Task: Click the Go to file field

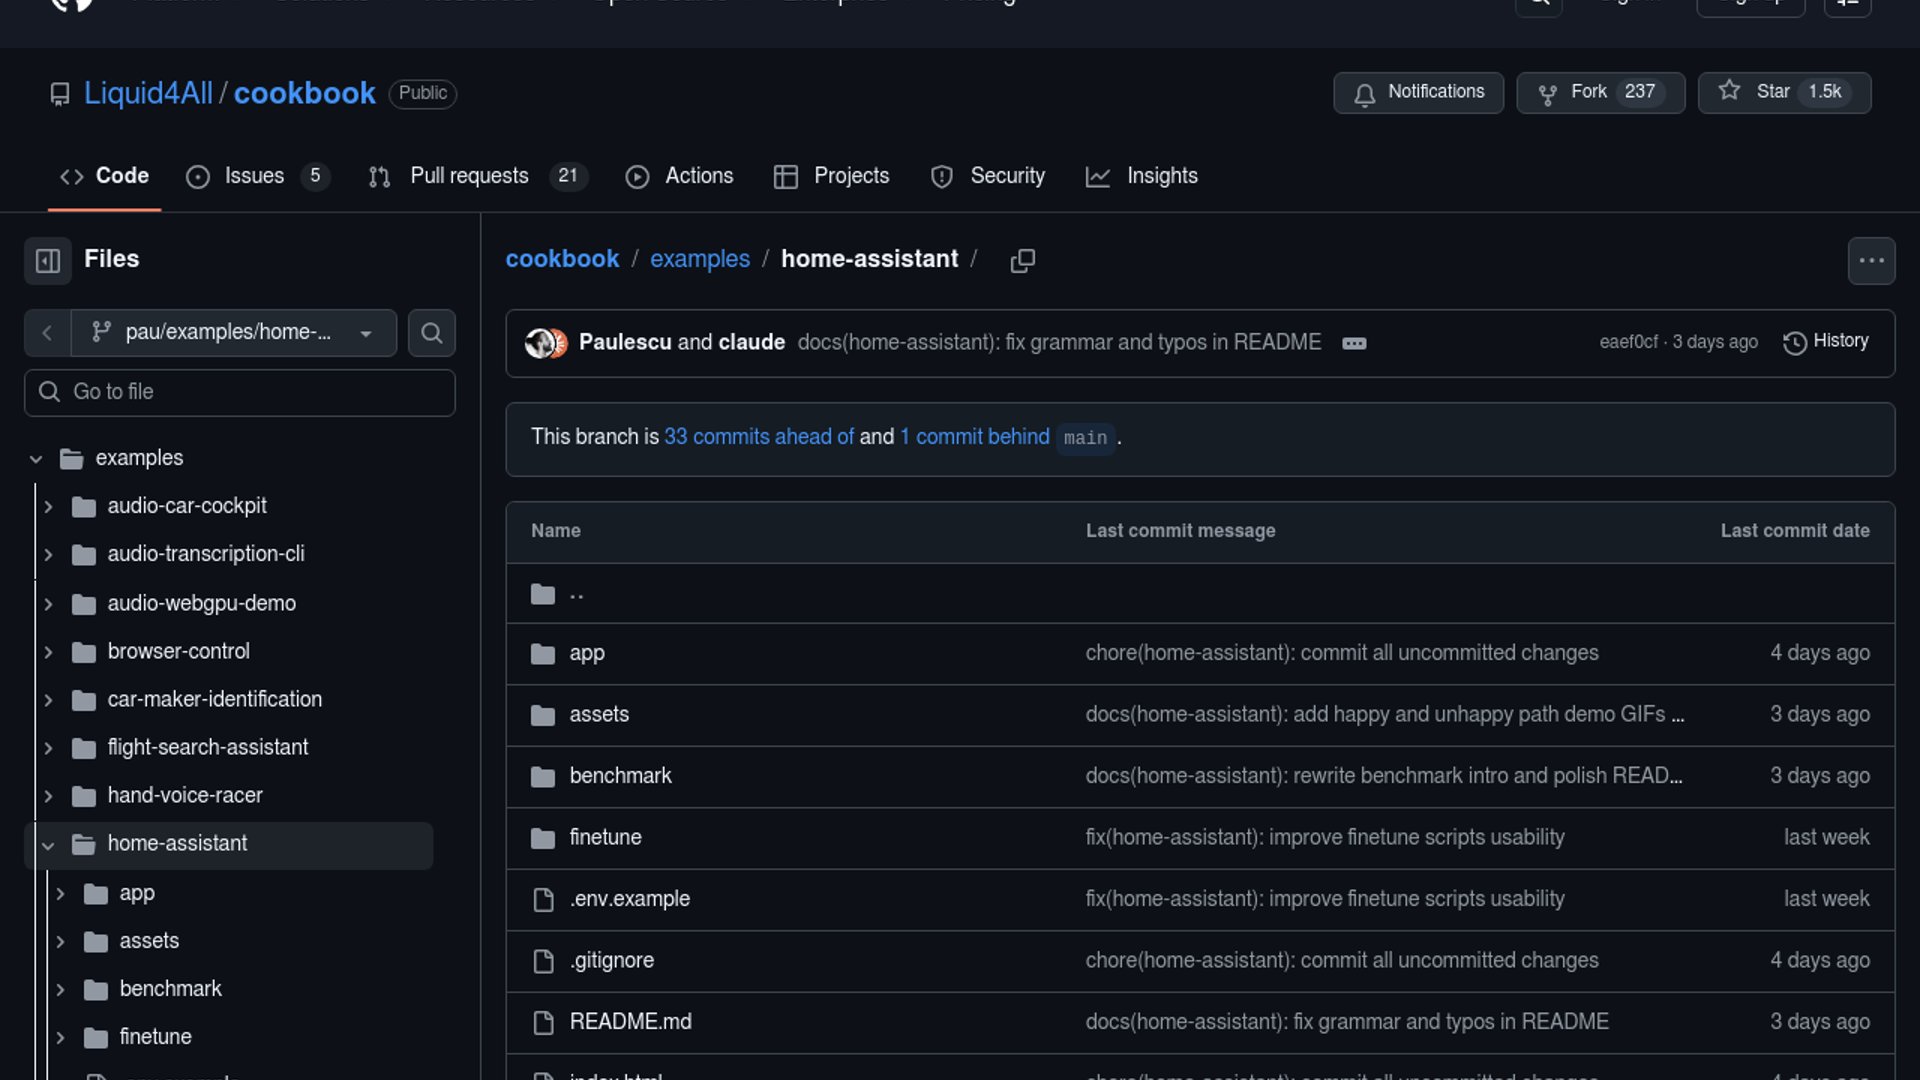Action: click(240, 392)
